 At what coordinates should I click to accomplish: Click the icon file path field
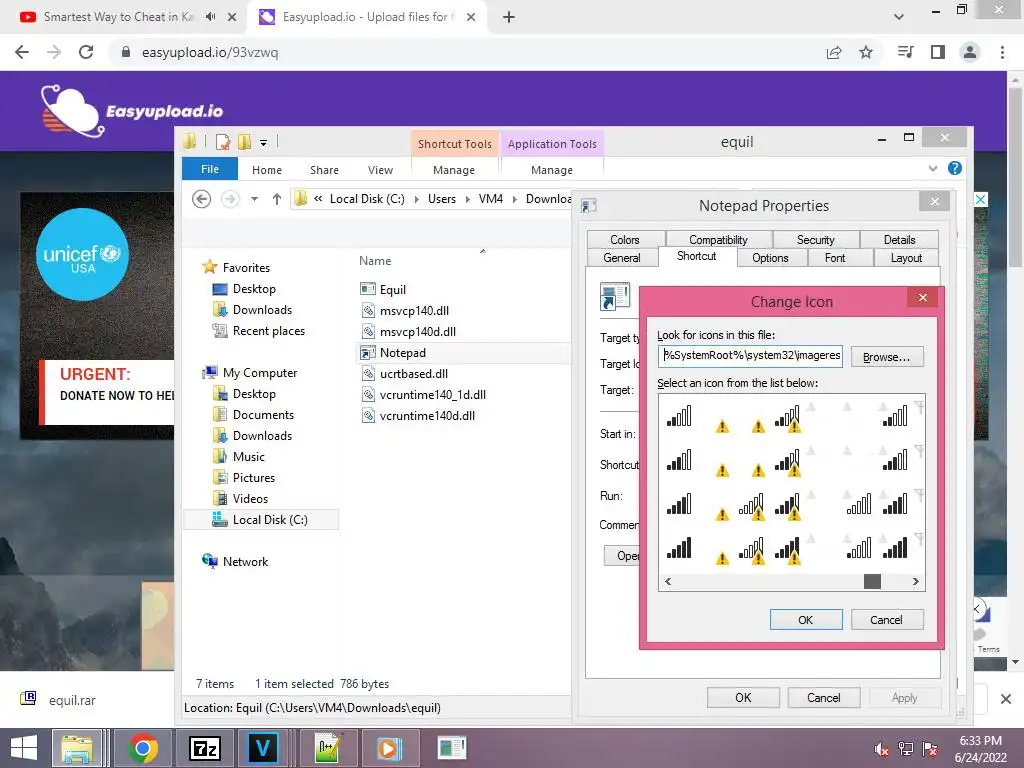[x=750, y=356]
